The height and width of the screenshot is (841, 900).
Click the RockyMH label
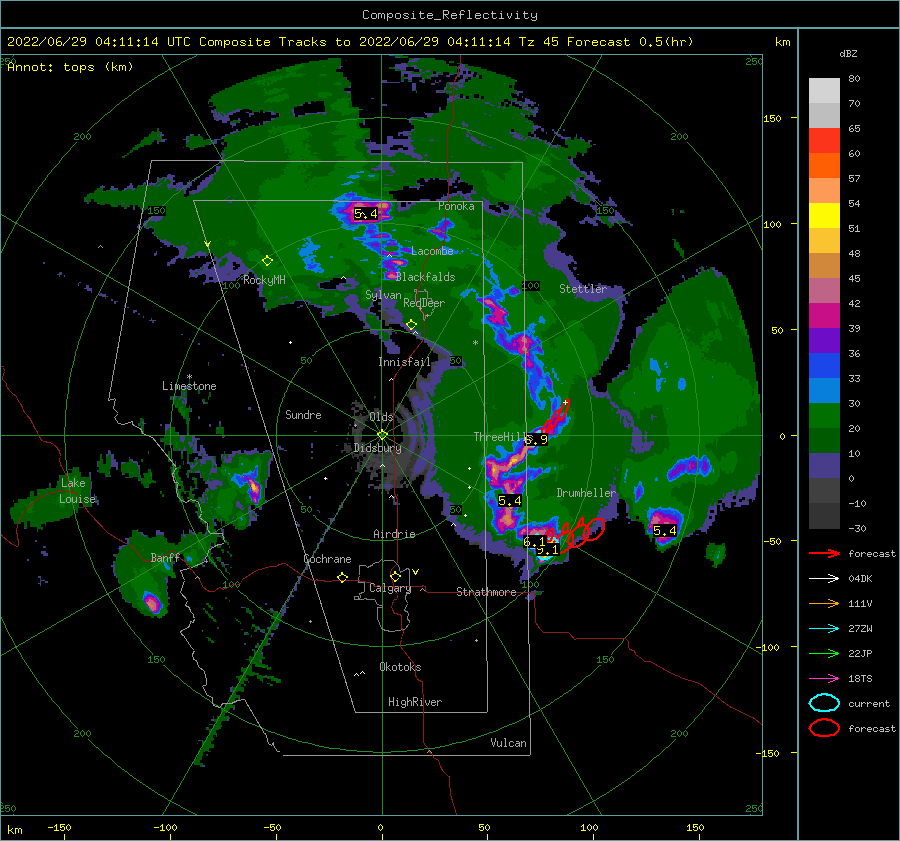point(264,280)
